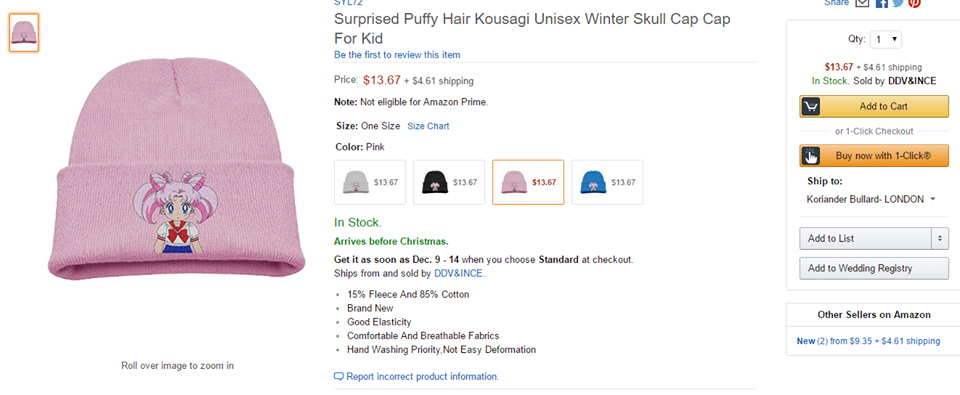This screenshot has height=395, width=960.
Task: Select the black beanie color option
Action: pyautogui.click(x=449, y=182)
